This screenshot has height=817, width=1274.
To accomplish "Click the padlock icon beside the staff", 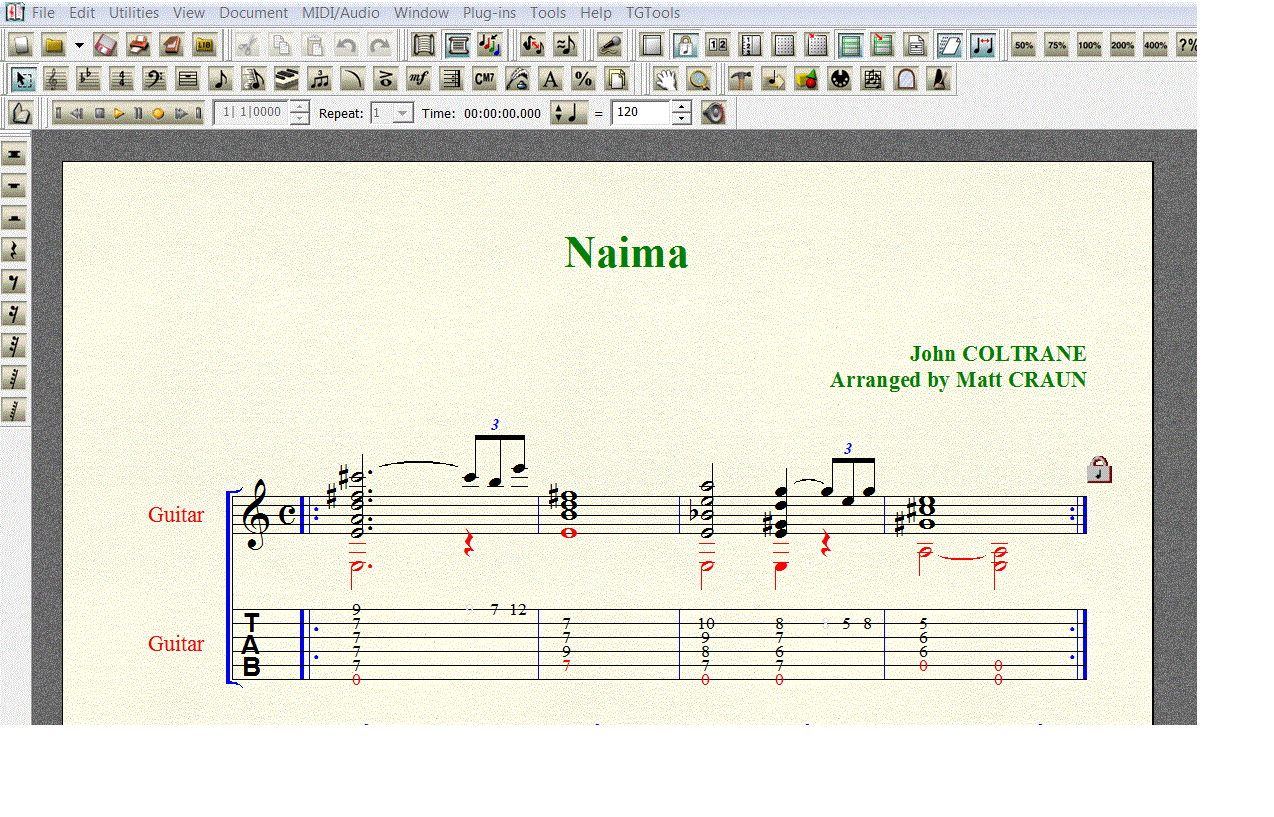I will (1099, 469).
